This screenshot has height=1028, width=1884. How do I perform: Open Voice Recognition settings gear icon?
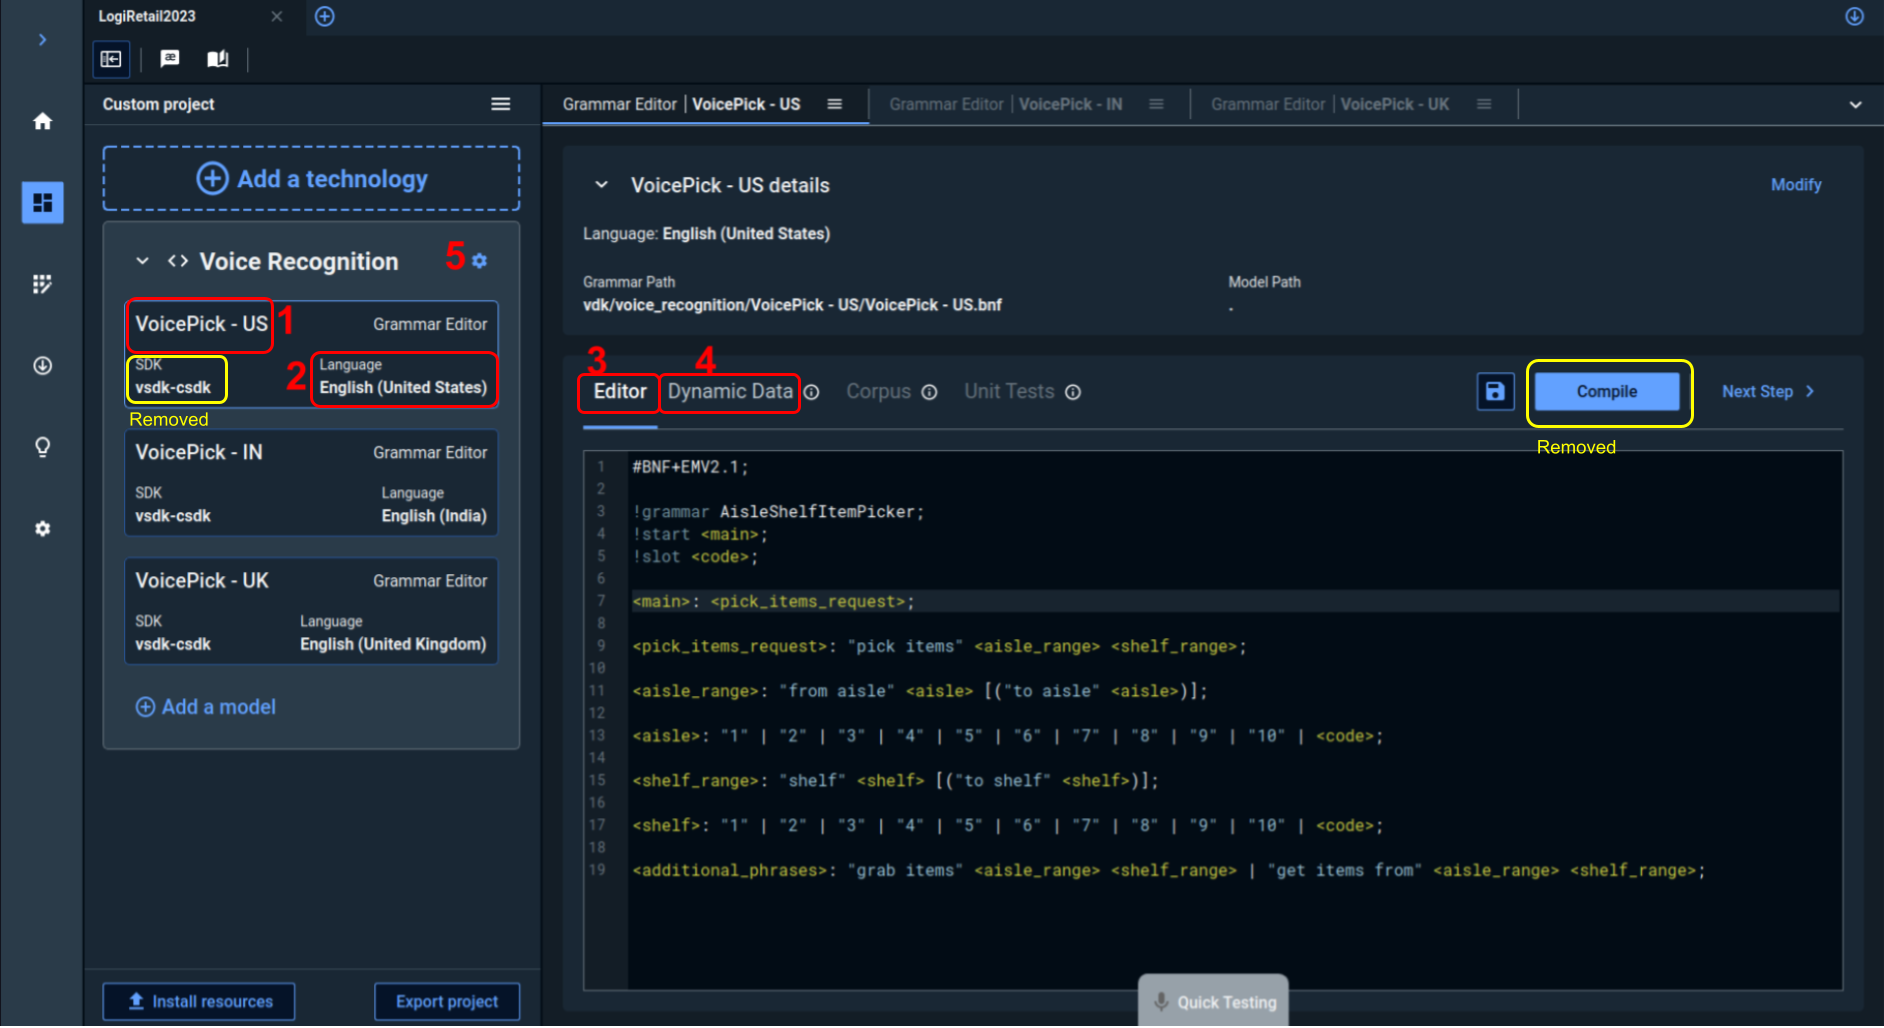coord(480,261)
